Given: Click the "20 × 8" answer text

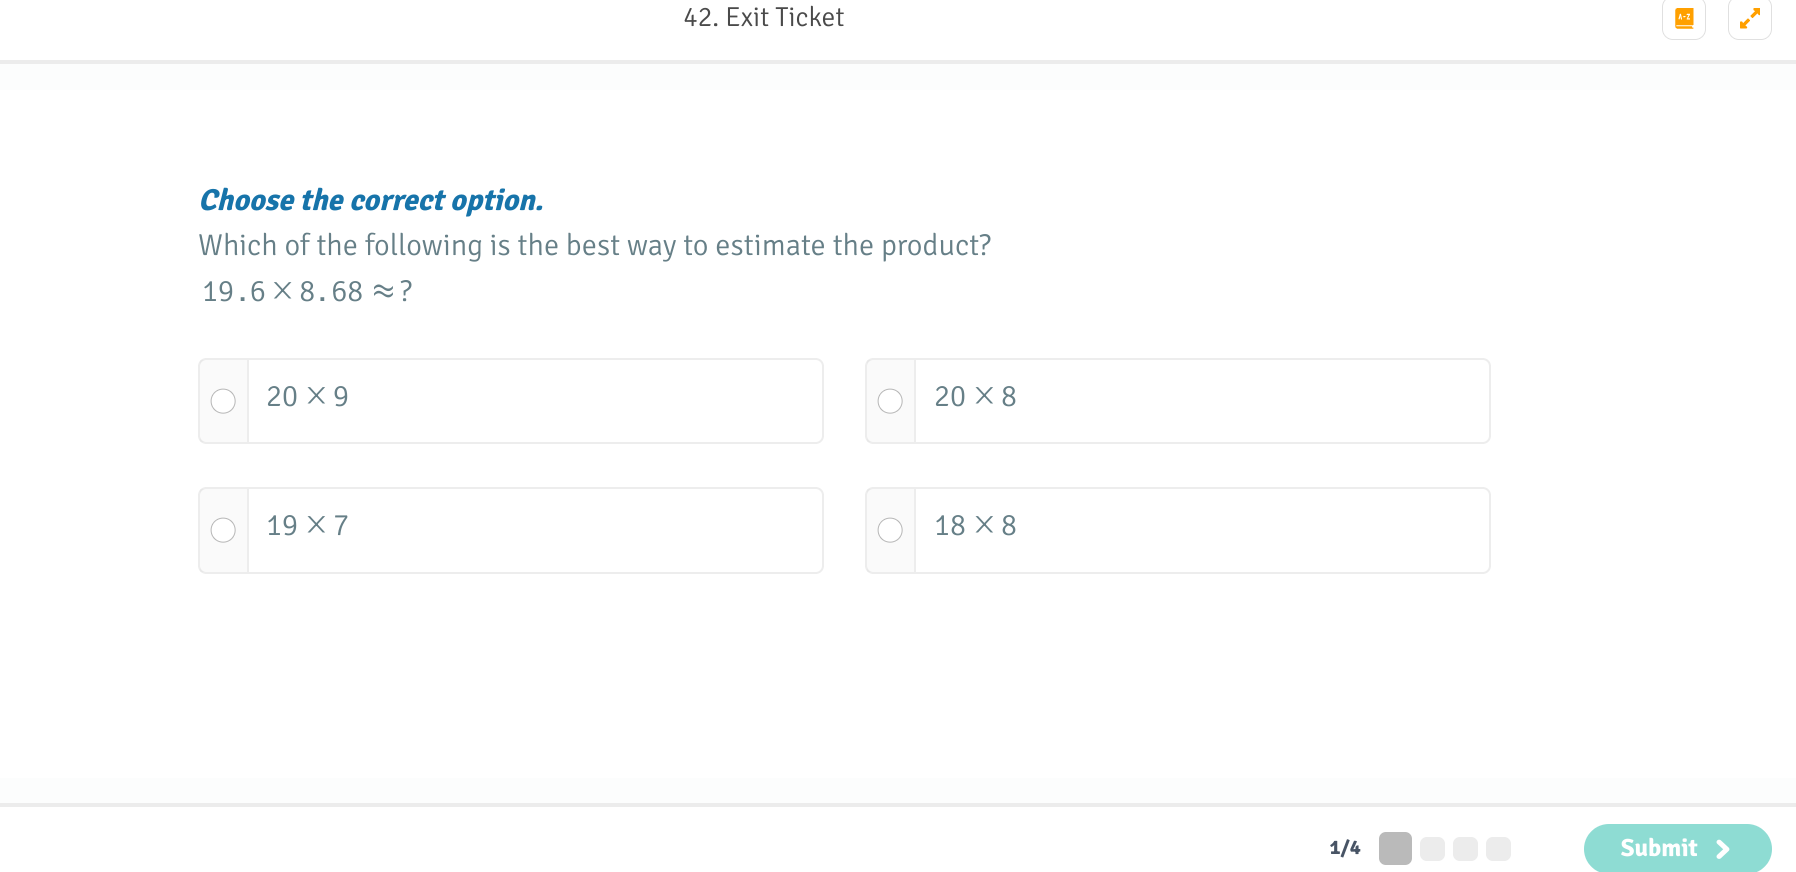Looking at the screenshot, I should tap(975, 397).
